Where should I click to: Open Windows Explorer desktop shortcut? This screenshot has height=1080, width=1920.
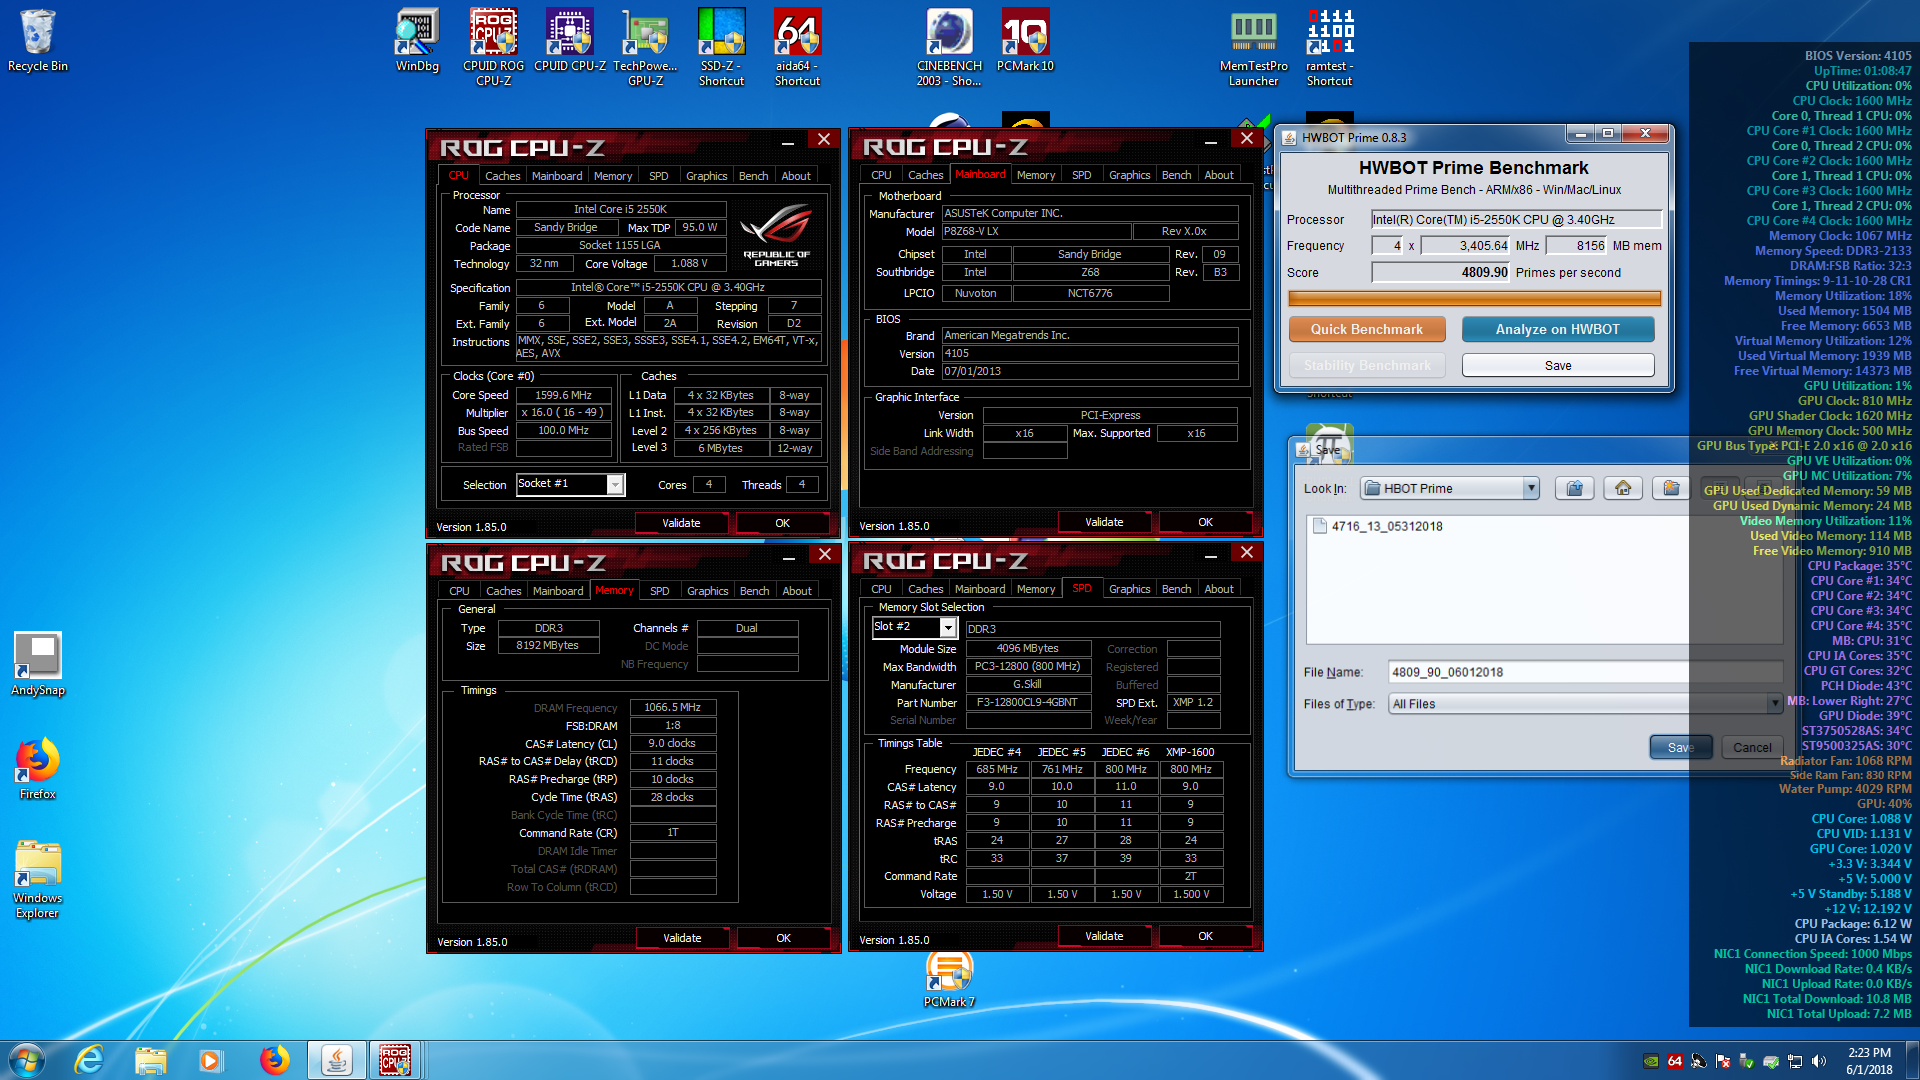point(38,879)
